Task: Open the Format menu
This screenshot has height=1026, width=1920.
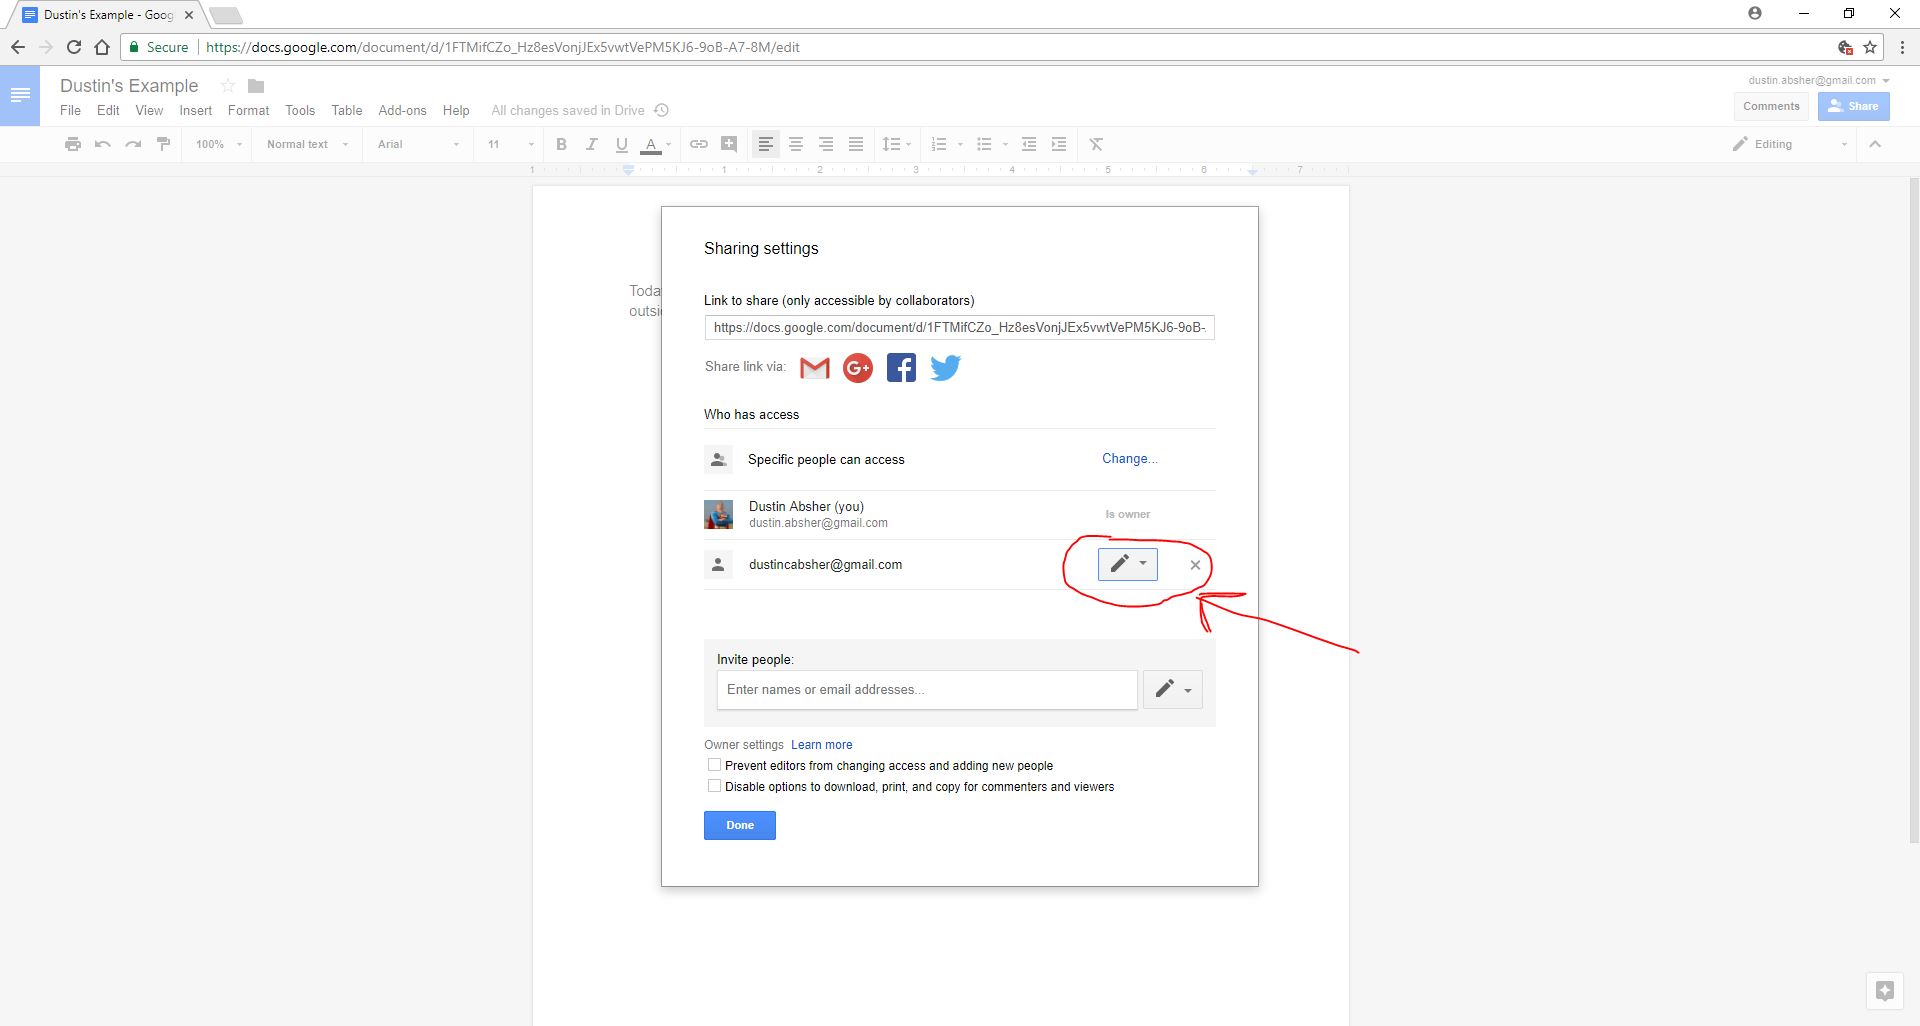Action: click(248, 110)
